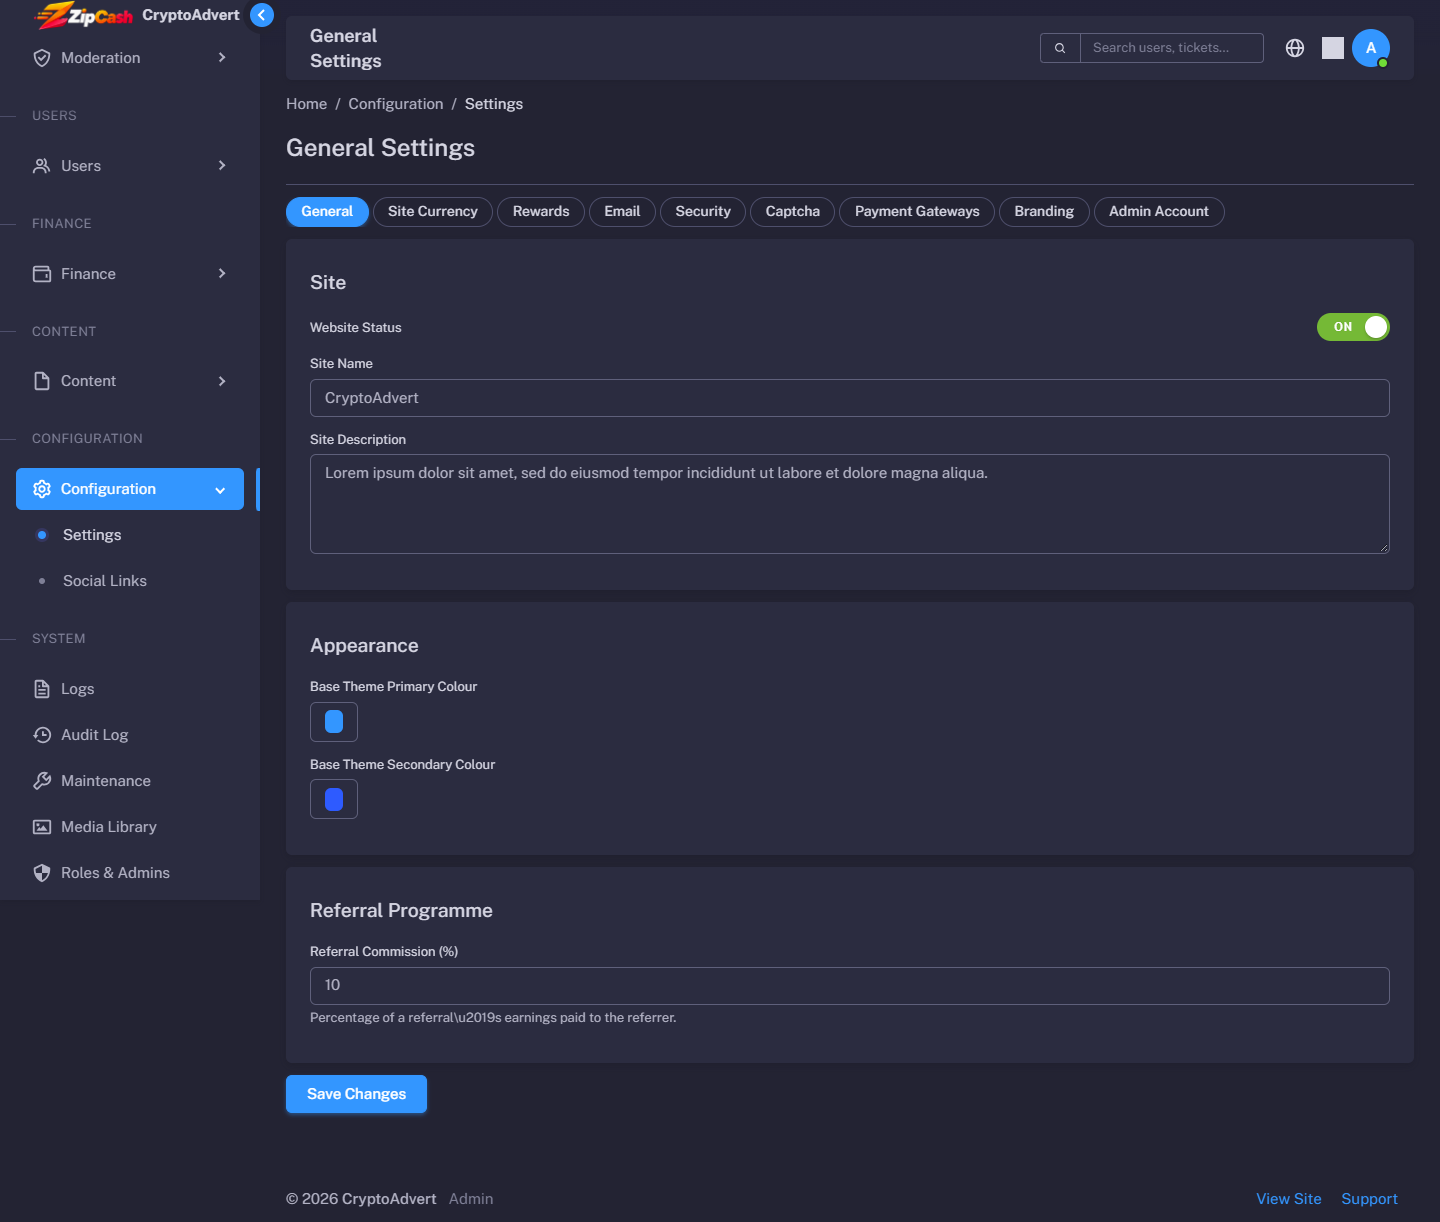The image size is (1440, 1222).
Task: Go to Home in the breadcrumb
Action: pos(306,104)
